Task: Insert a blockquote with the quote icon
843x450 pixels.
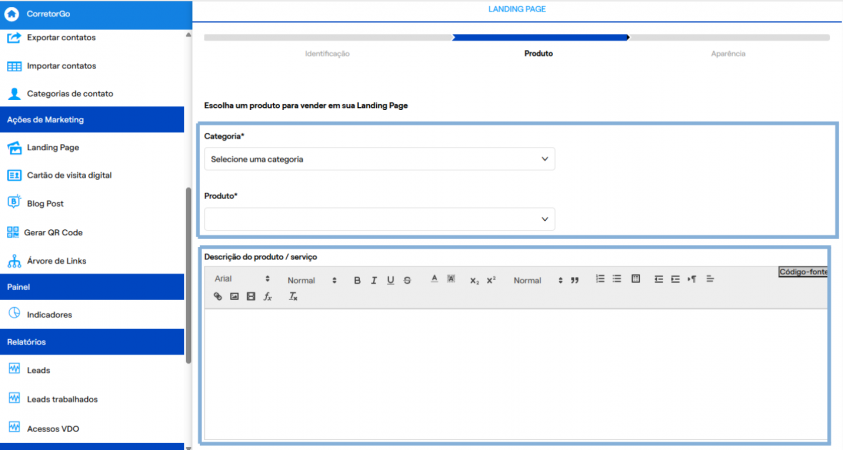Action: [575, 280]
